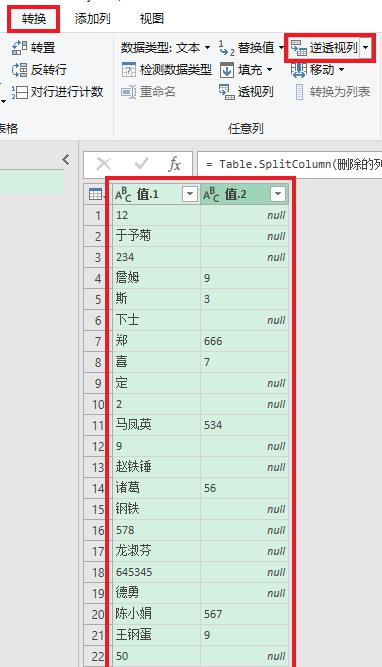Click the ABC type icon of 值.2
382x667 pixels.
pos(211,194)
